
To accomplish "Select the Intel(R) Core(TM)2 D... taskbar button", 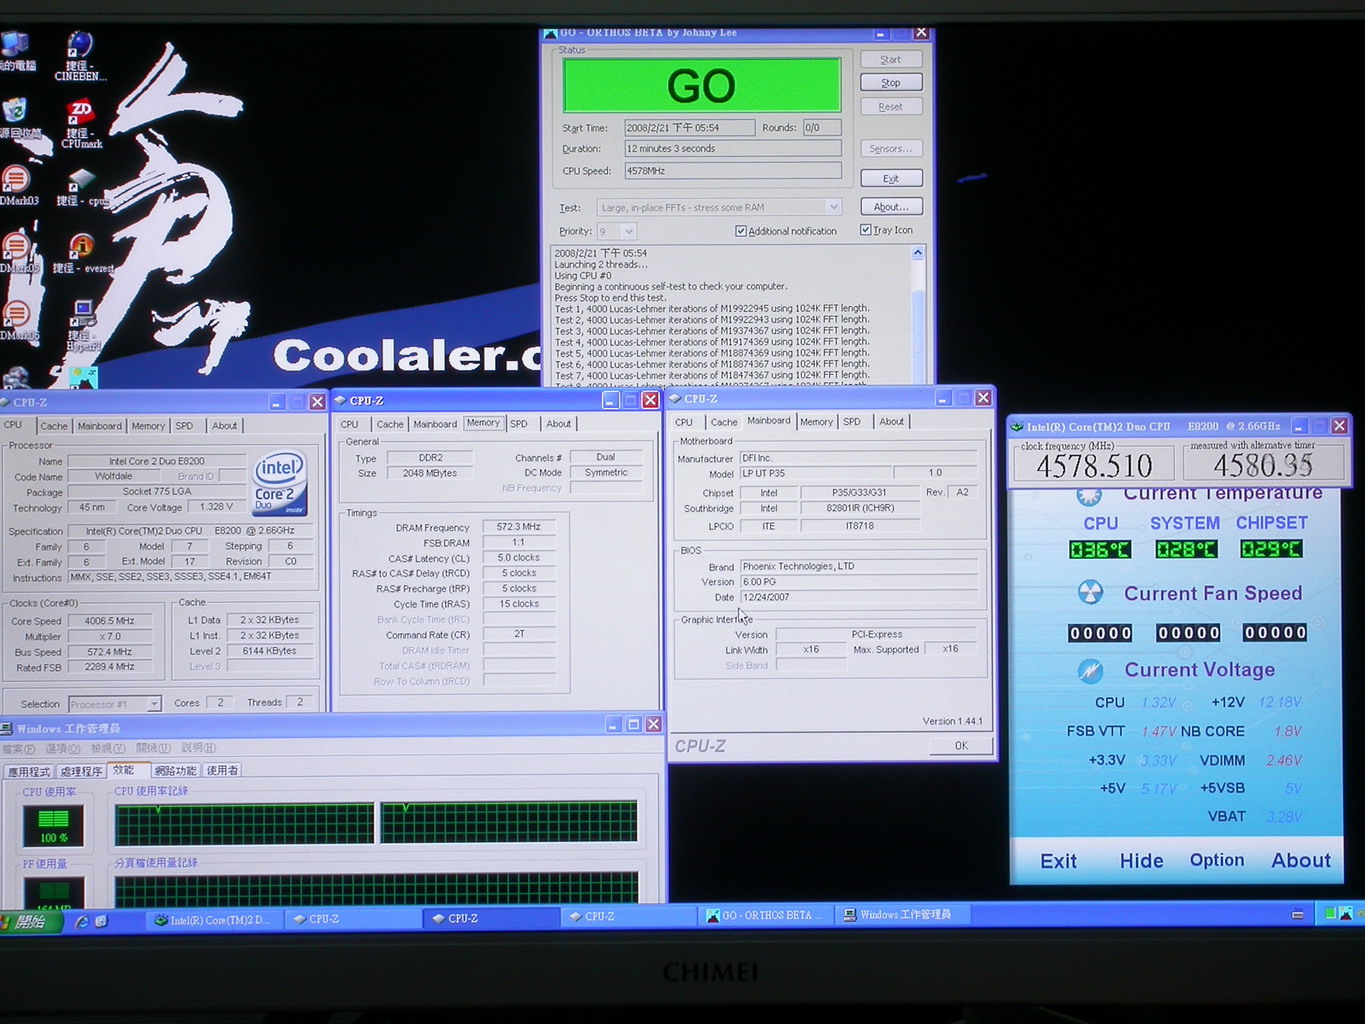I will click(216, 920).
